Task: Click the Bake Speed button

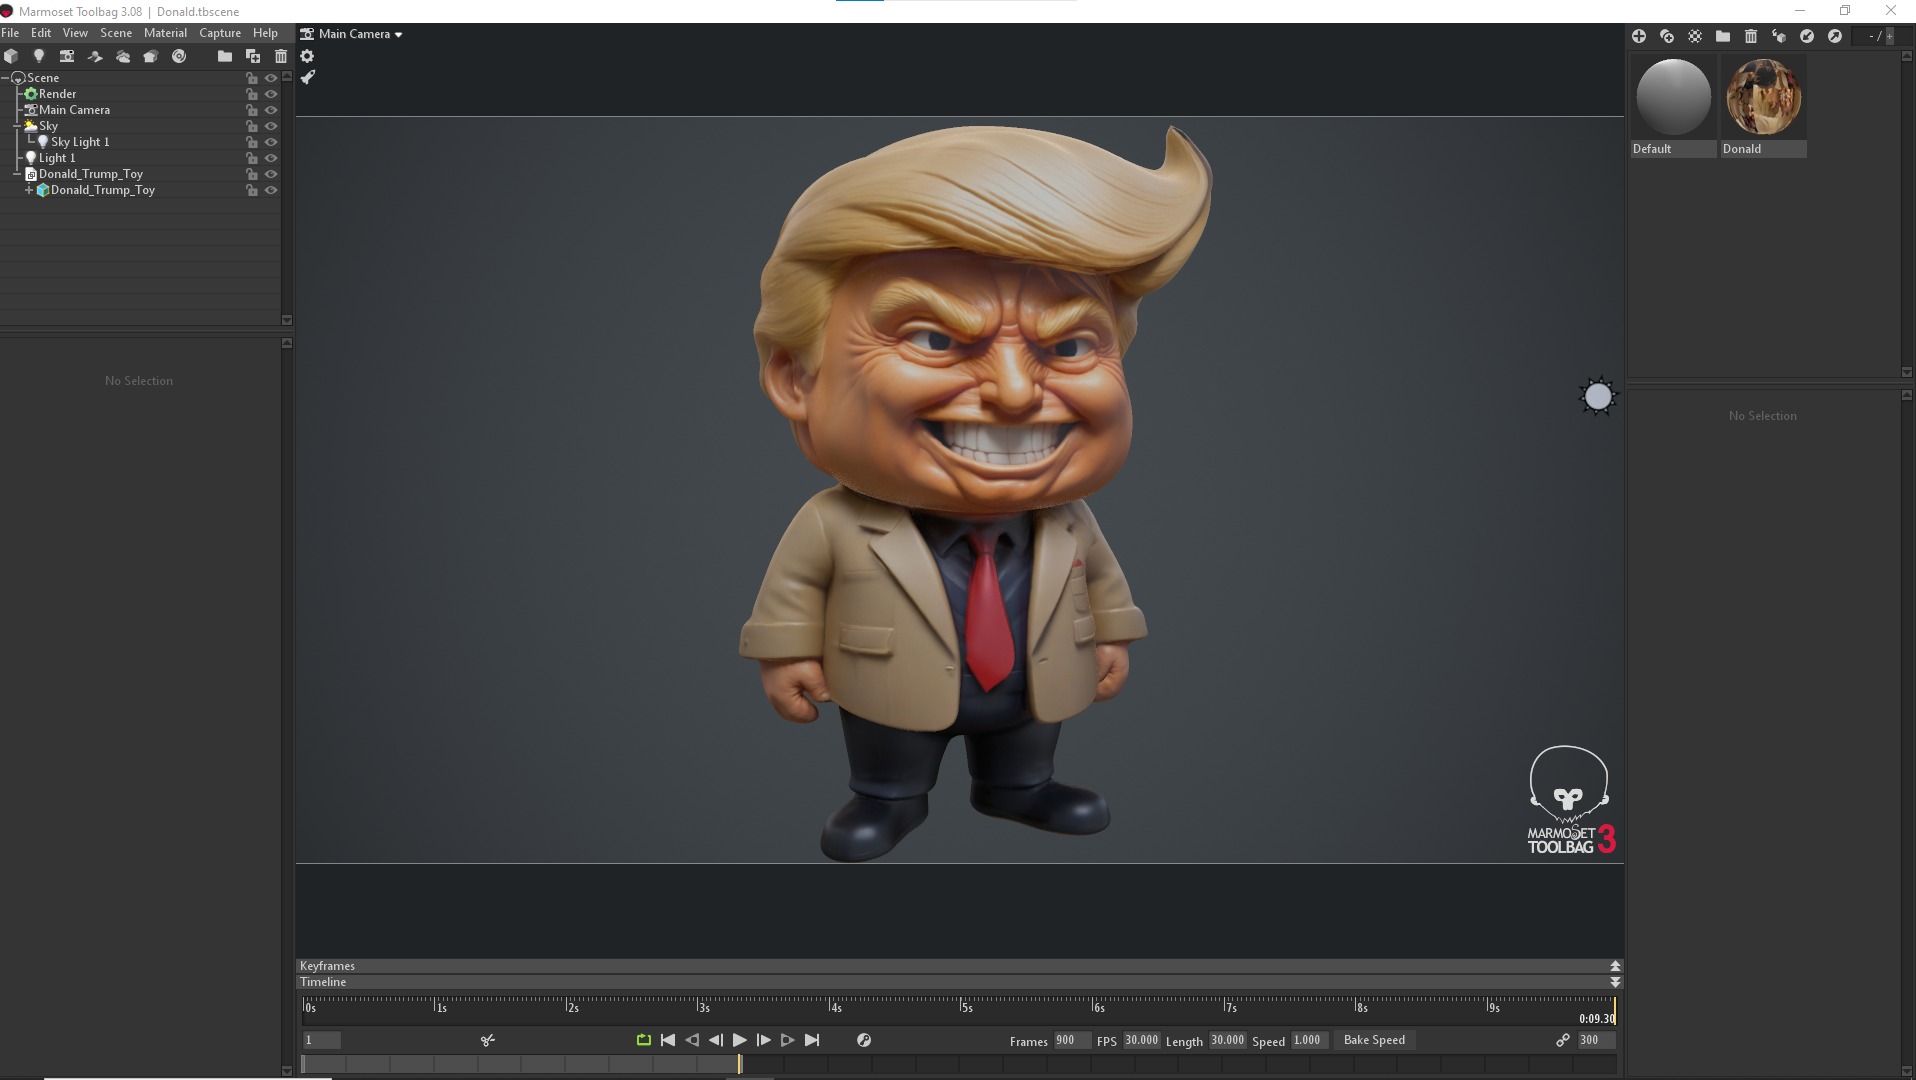Action: point(1374,1040)
